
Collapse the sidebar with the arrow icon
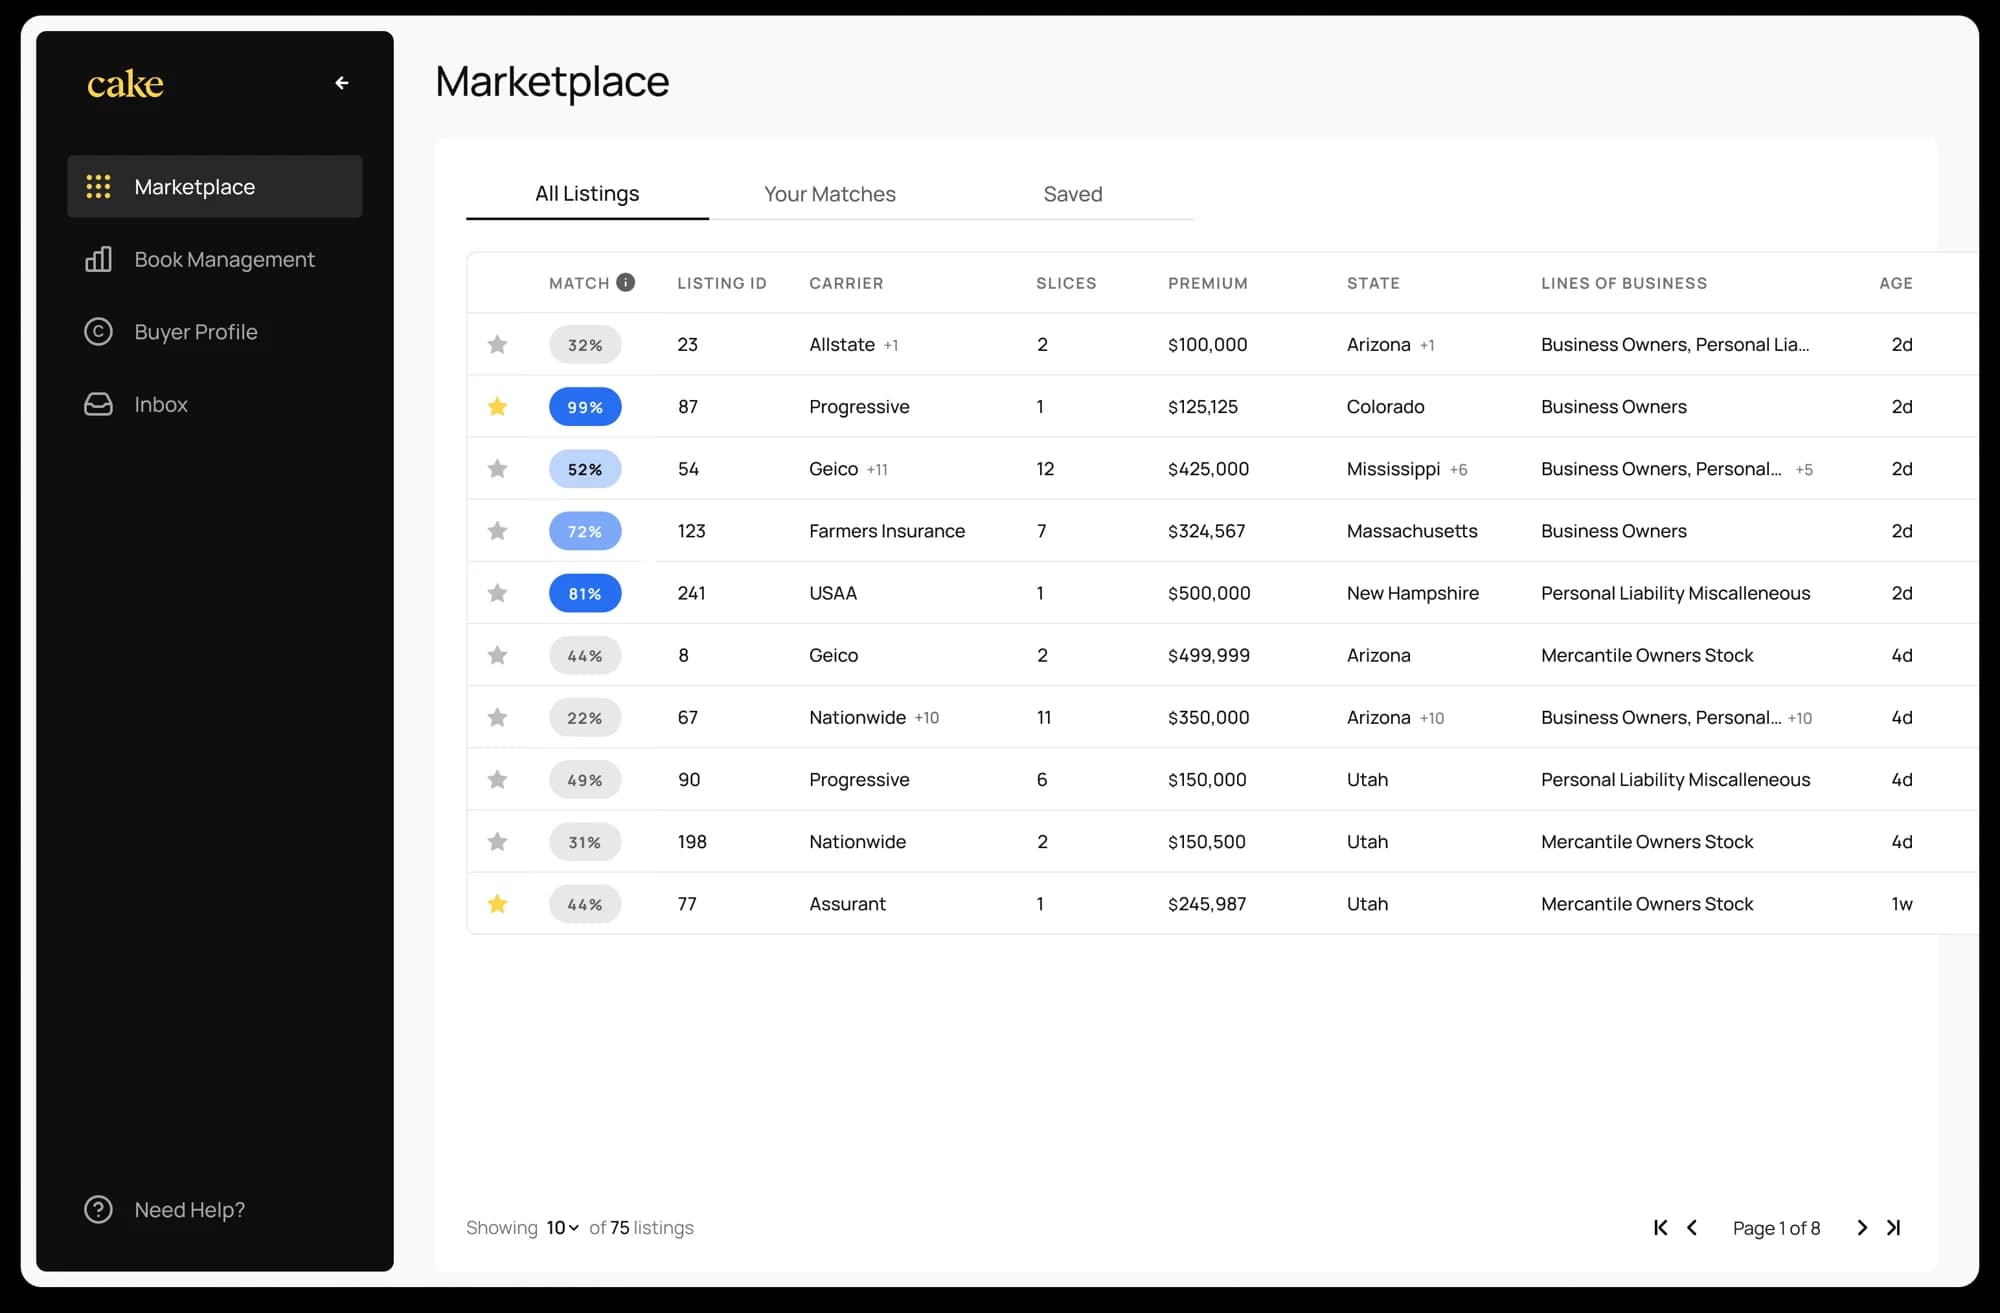pyautogui.click(x=342, y=83)
